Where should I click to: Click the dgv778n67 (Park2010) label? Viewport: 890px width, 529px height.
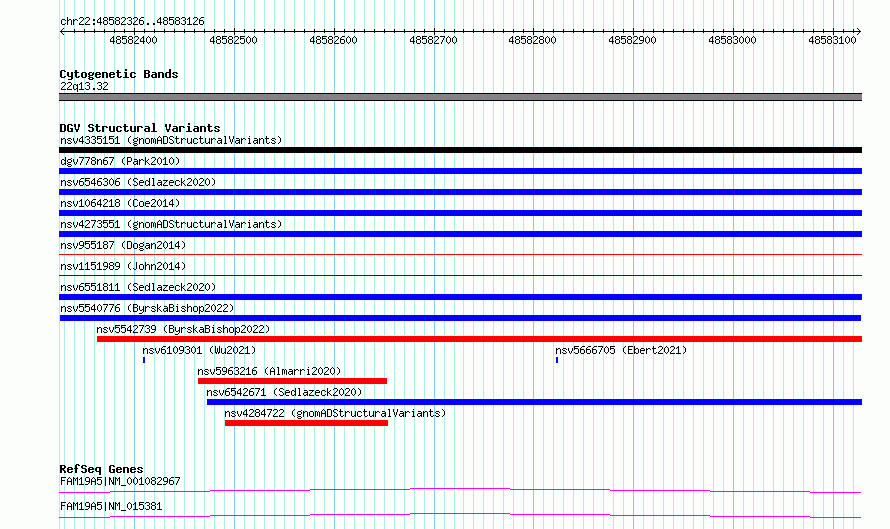click(120, 161)
